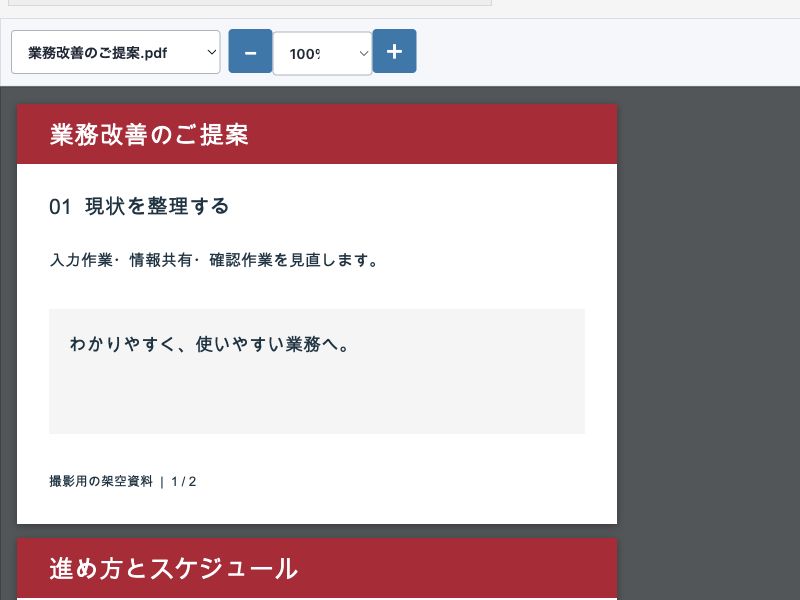Click the callout text わかりやすく、使いやすい業務へ。
800x600 pixels.
click(209, 344)
